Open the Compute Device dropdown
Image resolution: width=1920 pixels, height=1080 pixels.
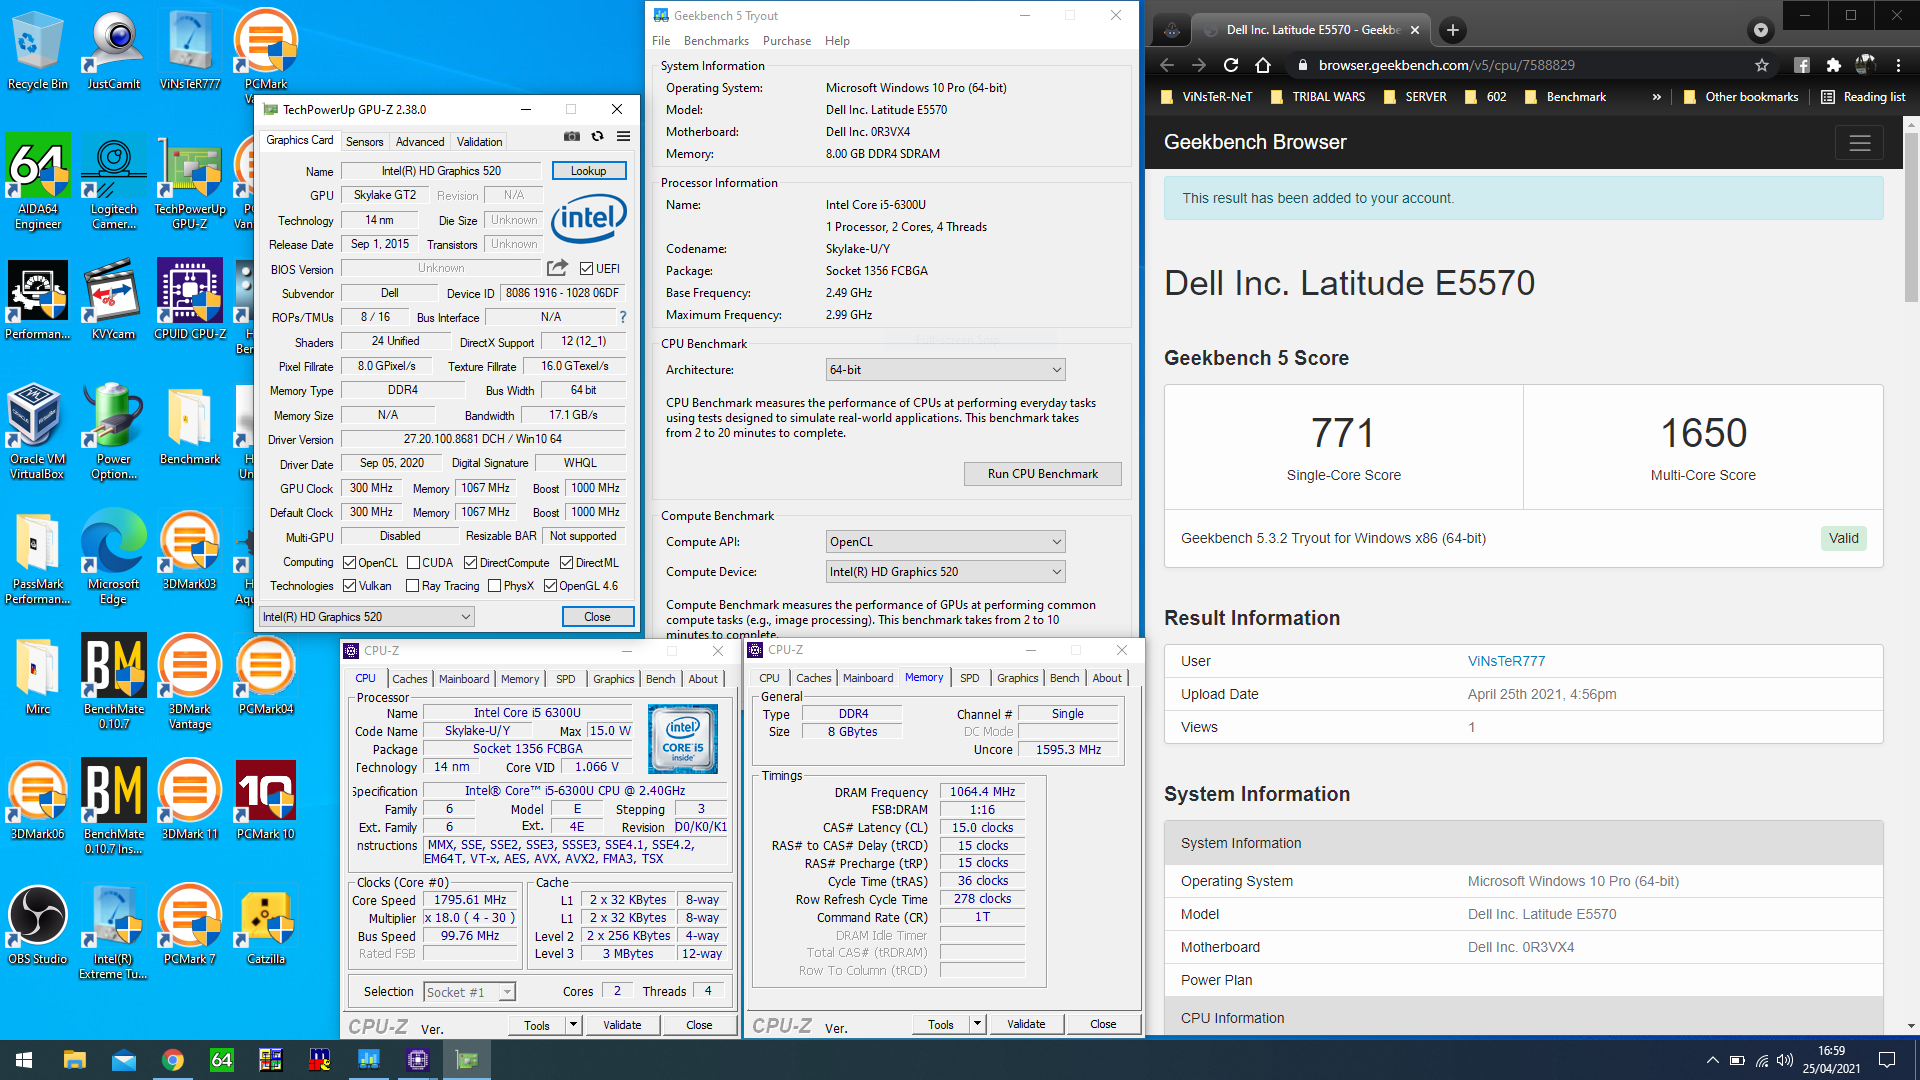coord(945,572)
